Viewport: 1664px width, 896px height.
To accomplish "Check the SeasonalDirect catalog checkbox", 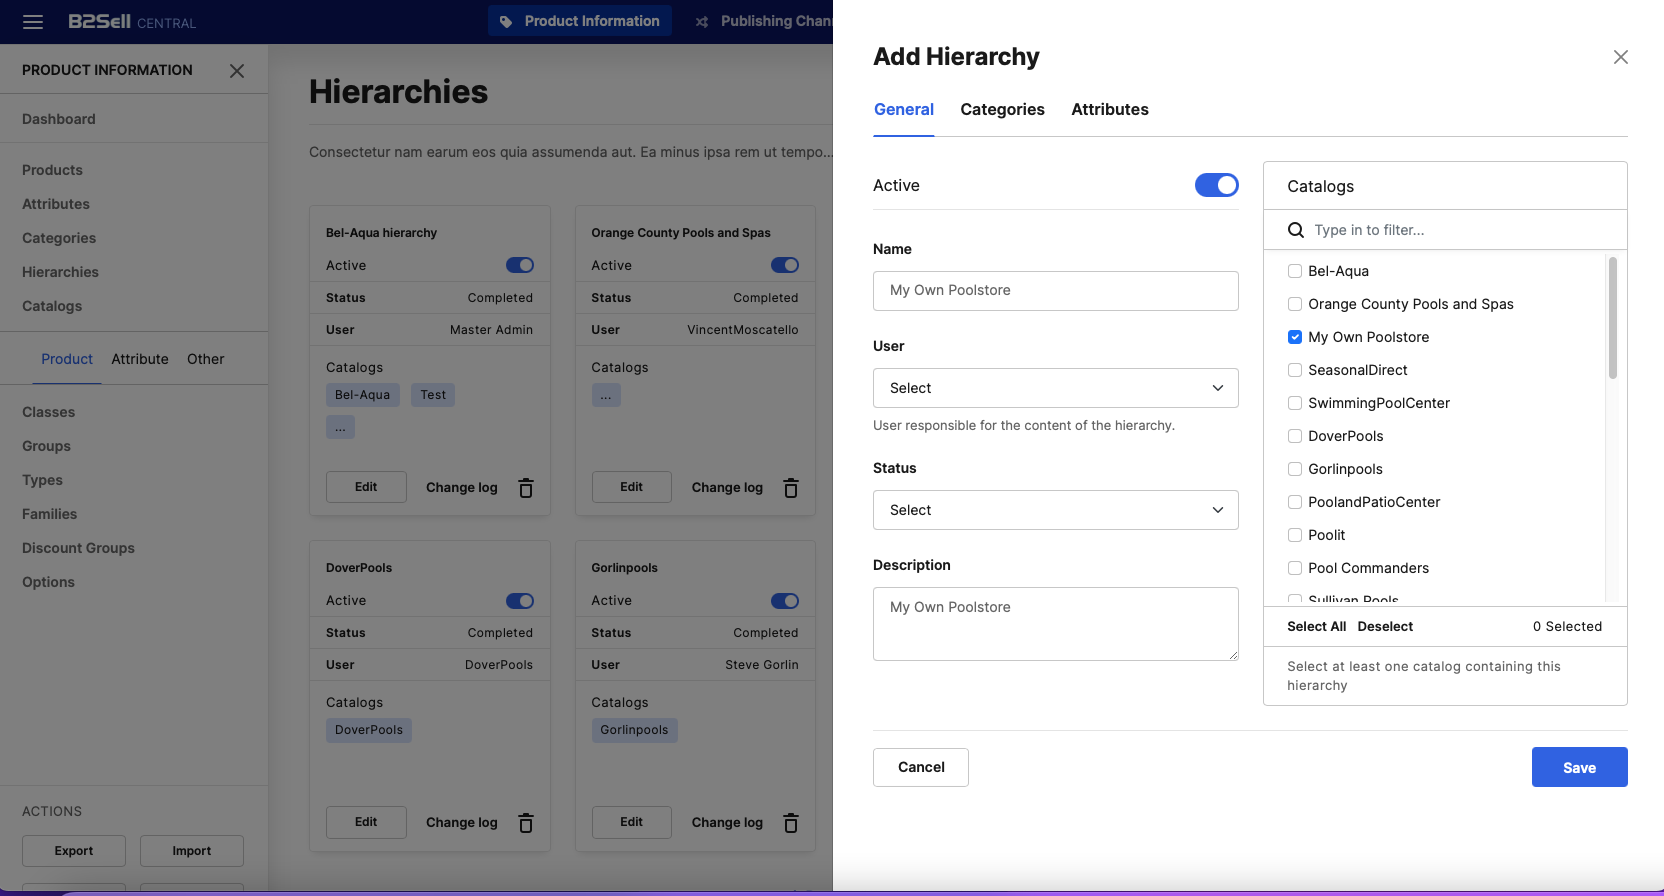I will [x=1295, y=370].
